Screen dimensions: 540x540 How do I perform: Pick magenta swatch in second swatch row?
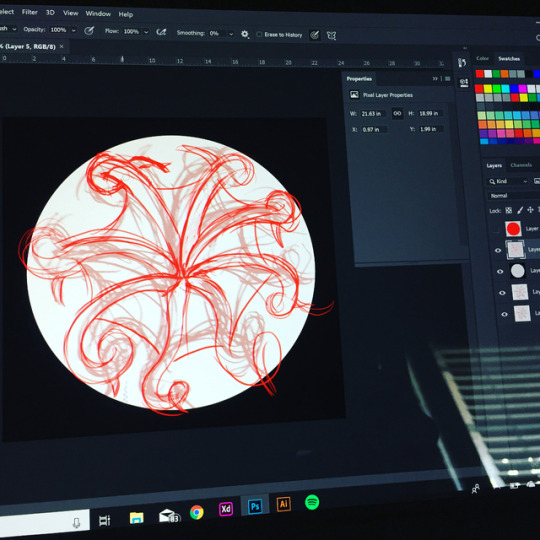522,89
